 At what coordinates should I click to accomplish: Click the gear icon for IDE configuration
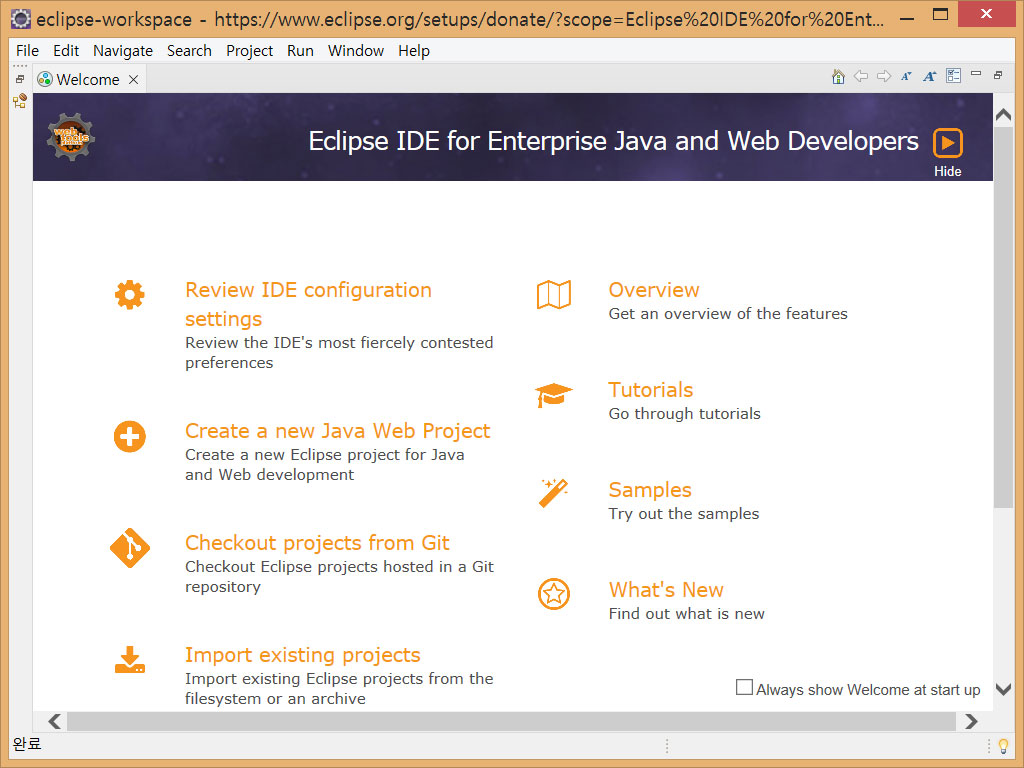point(129,295)
